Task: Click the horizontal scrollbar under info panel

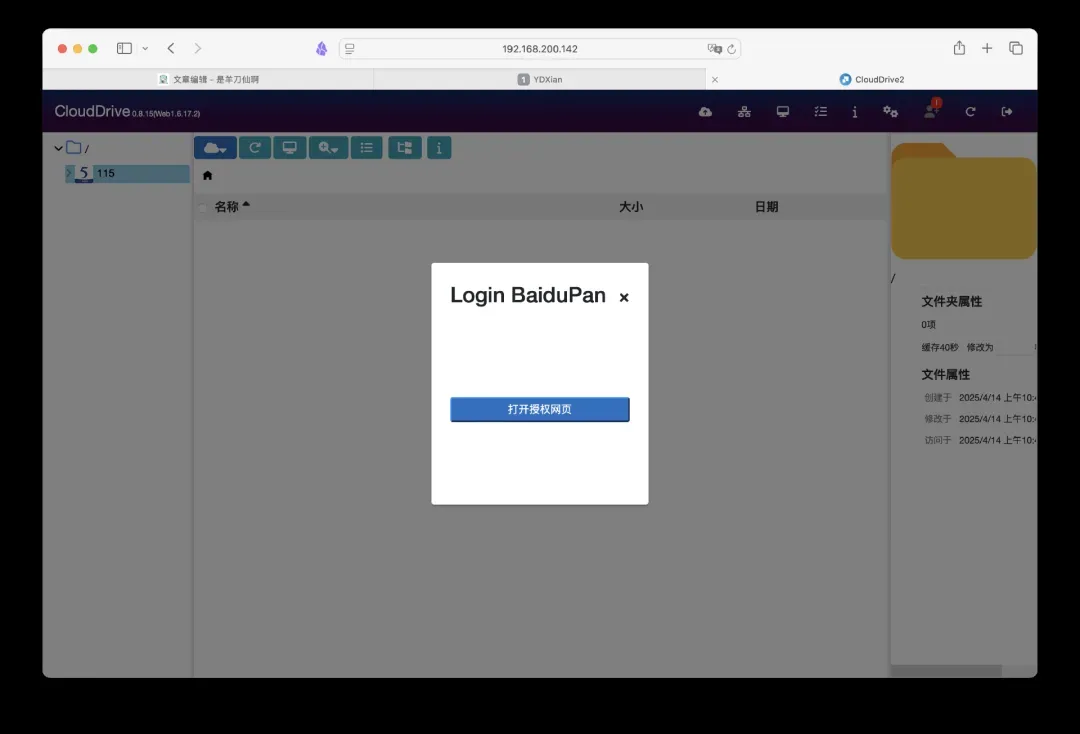Action: tap(946, 671)
